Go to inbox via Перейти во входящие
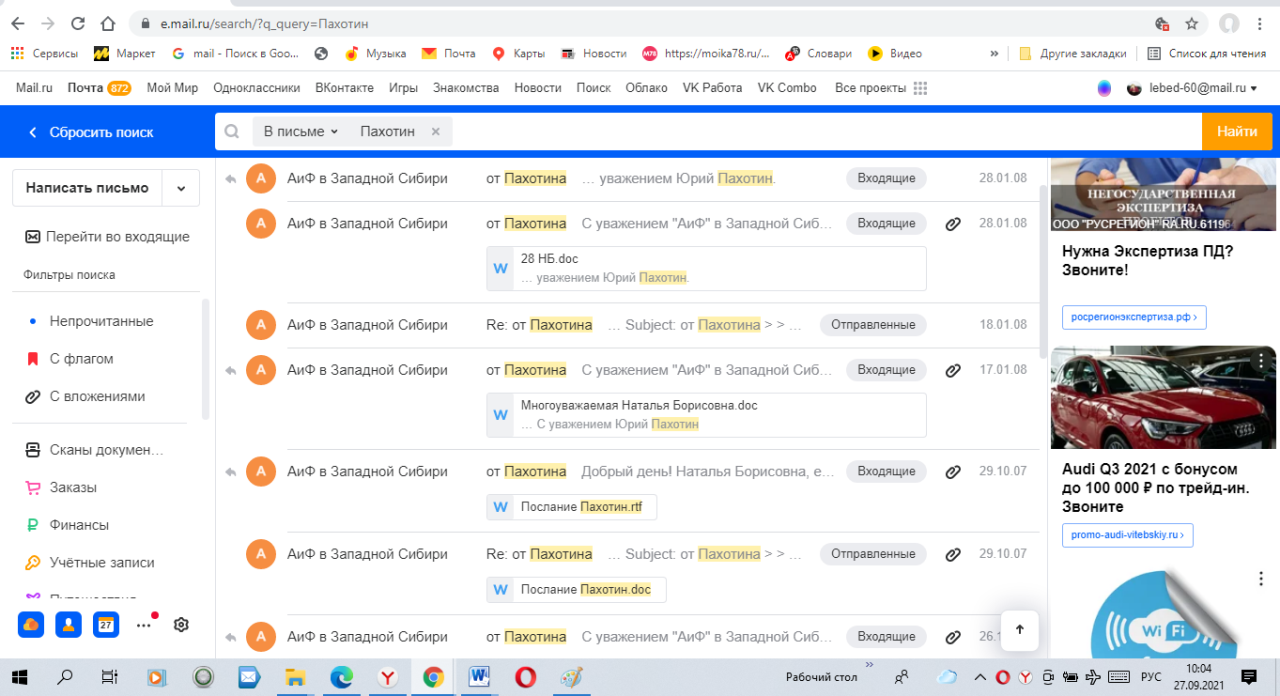This screenshot has height=696, width=1280. pos(106,237)
